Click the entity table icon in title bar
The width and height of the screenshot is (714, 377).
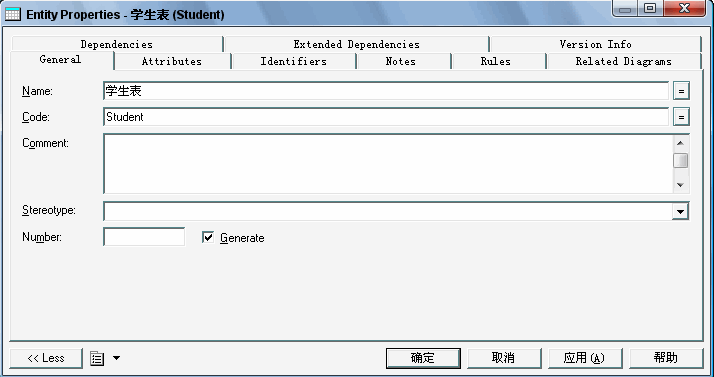13,15
